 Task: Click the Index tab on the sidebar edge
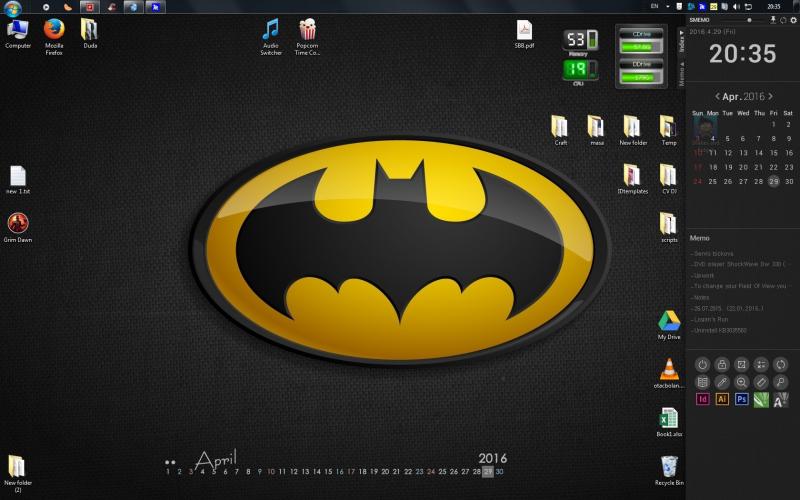(681, 41)
